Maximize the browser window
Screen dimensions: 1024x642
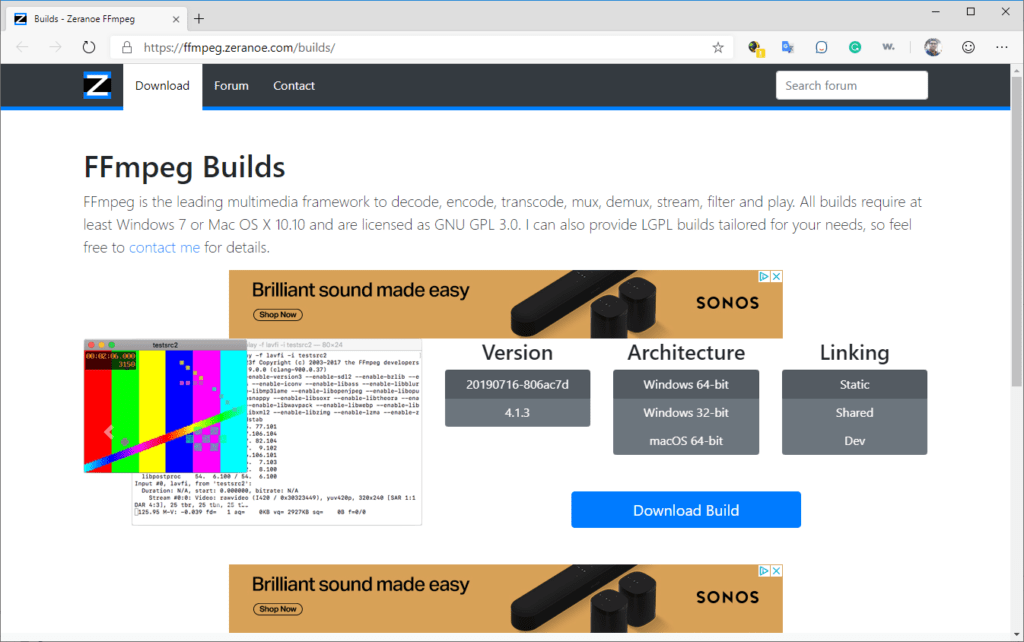[970, 12]
